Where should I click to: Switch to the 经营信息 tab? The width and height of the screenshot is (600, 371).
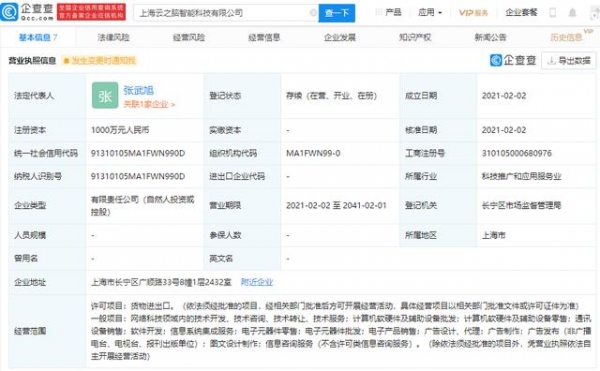tap(264, 37)
